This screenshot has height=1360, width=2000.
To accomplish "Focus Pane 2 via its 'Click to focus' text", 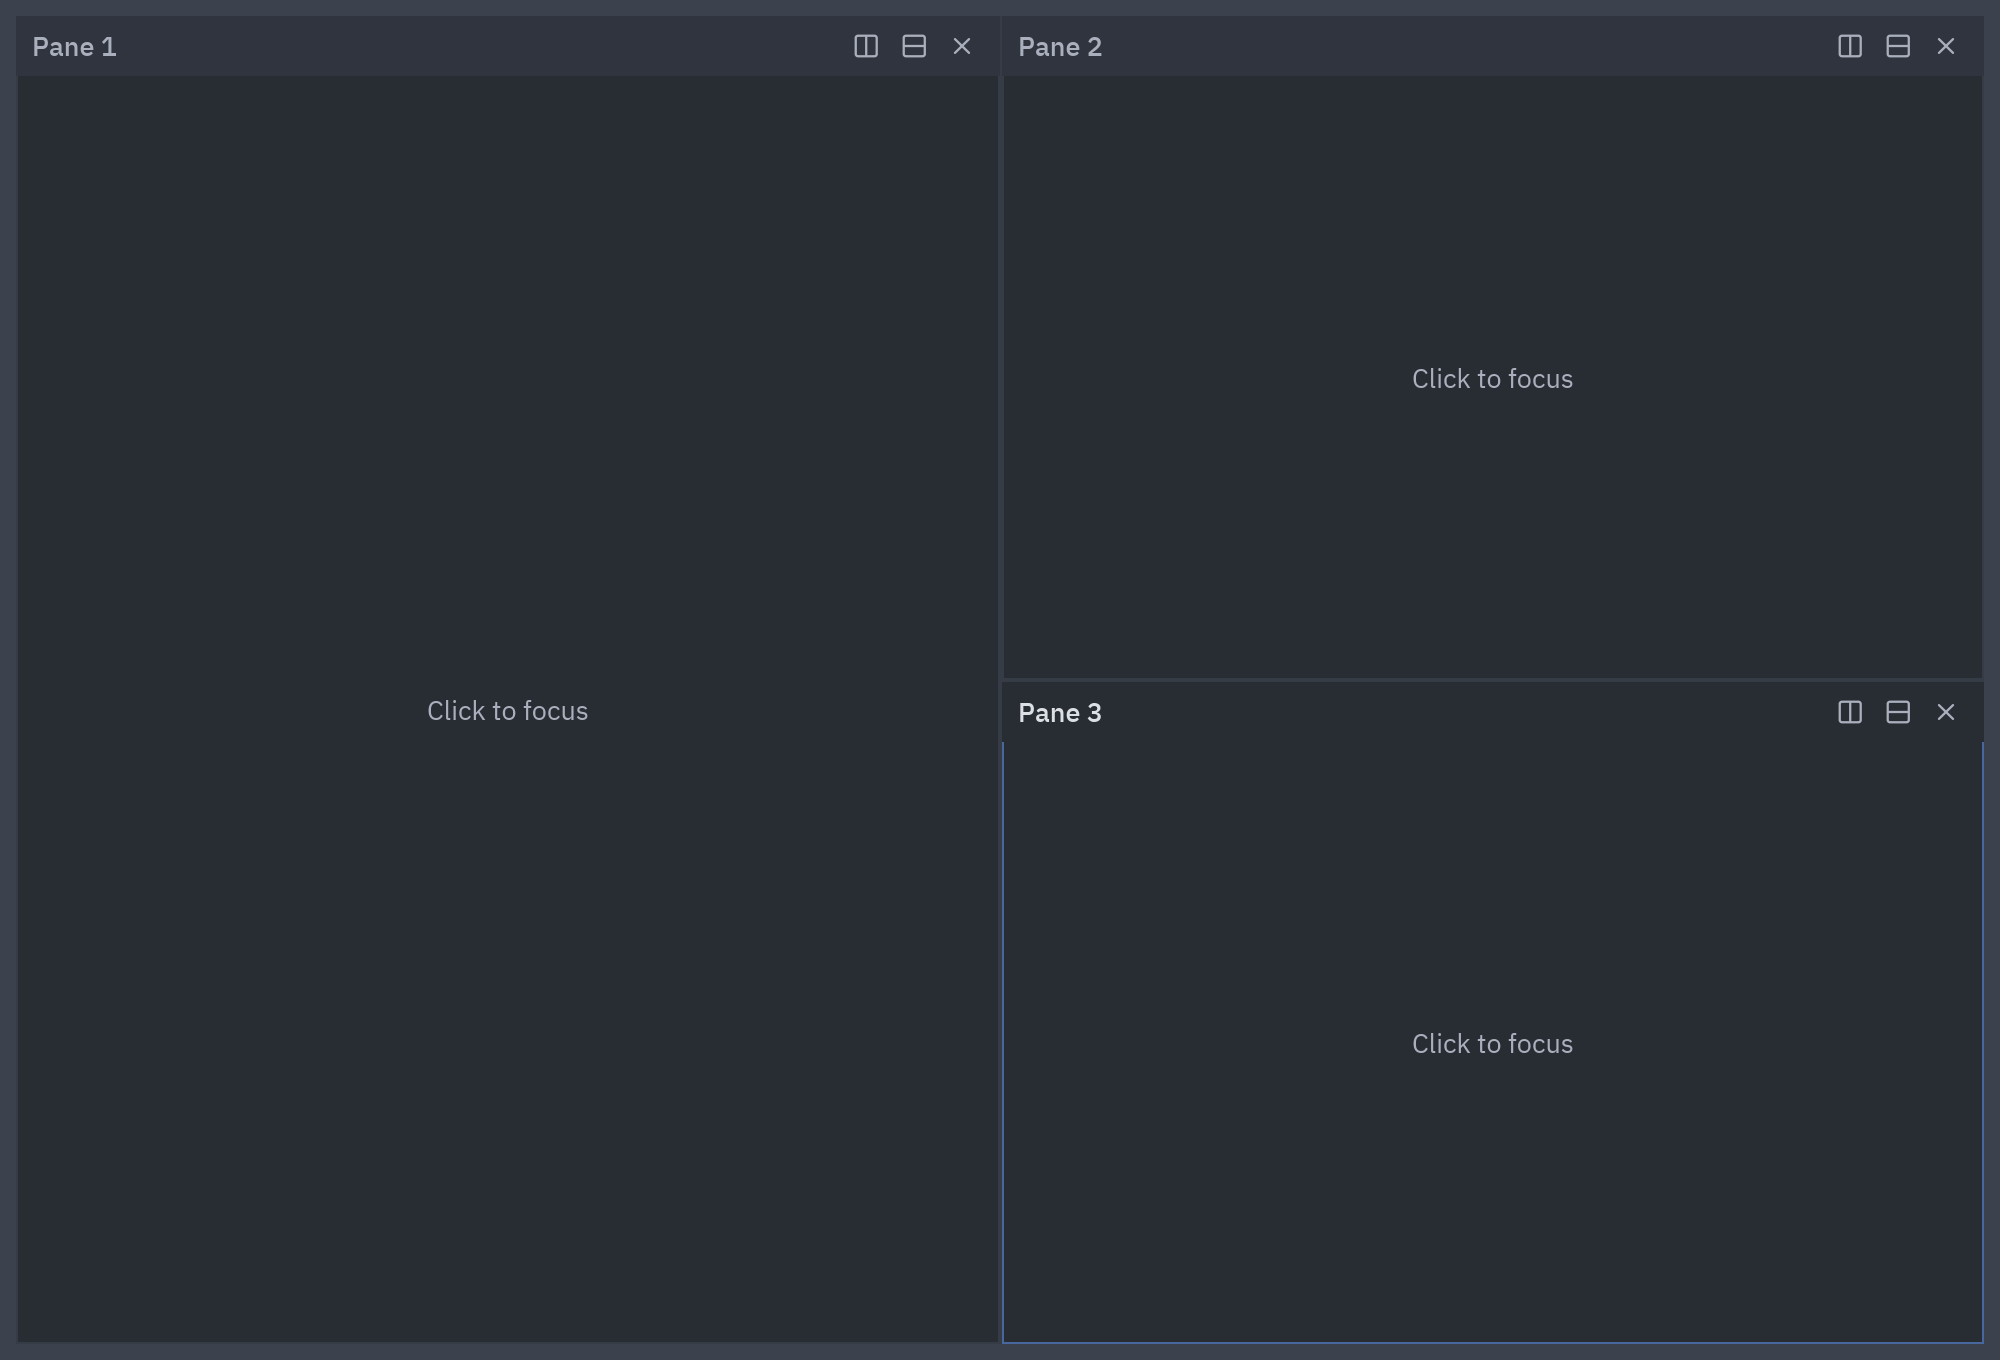I will [x=1492, y=379].
